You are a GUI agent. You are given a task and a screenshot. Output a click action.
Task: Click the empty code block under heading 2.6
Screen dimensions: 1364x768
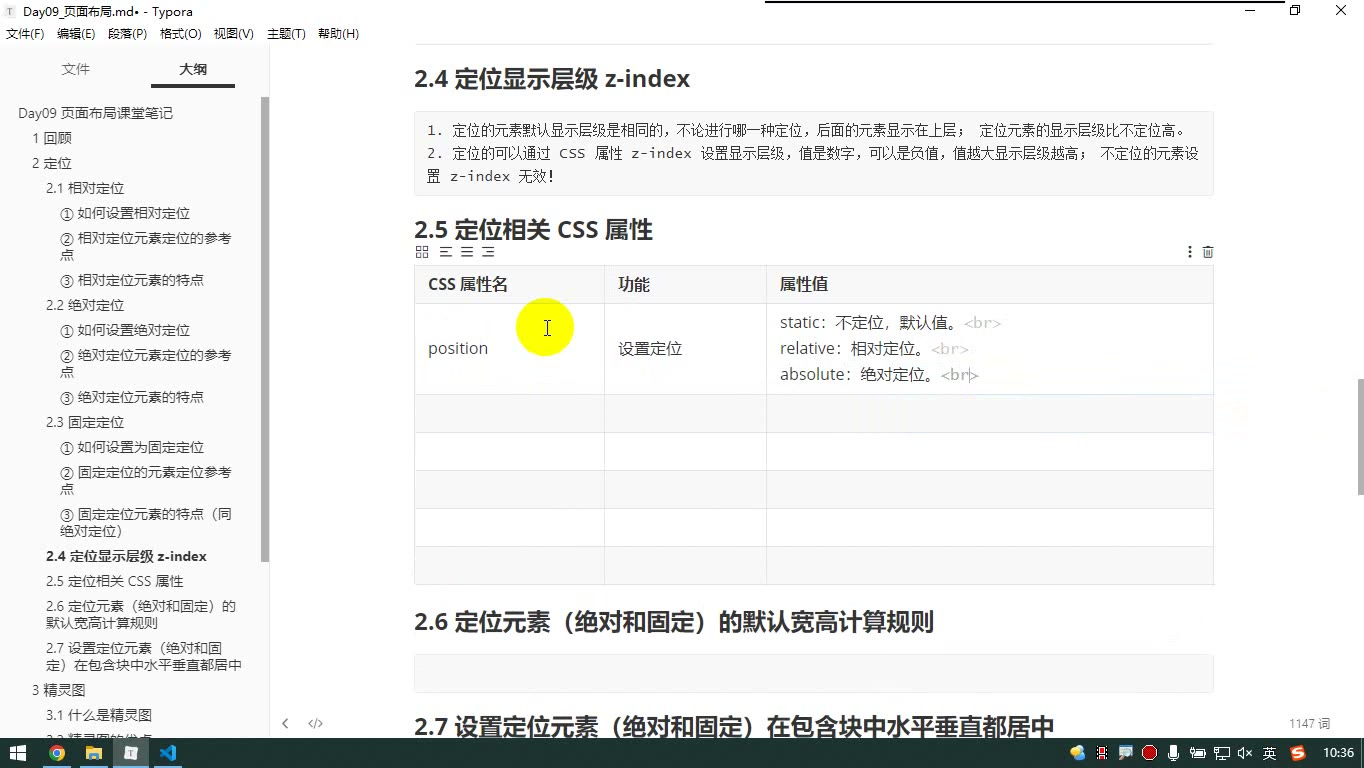tap(814, 674)
